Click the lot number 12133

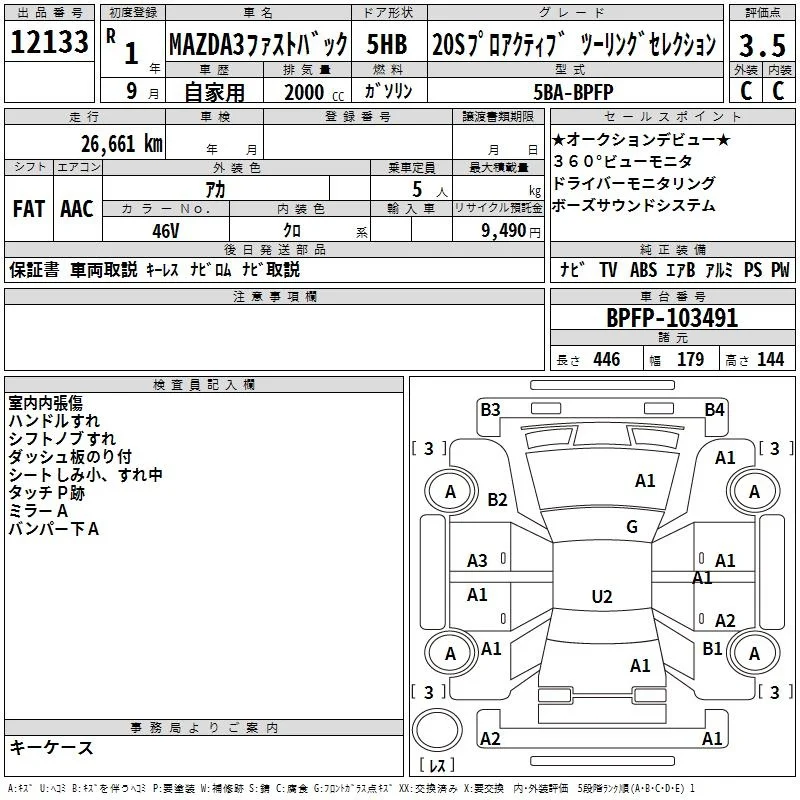click(x=49, y=42)
